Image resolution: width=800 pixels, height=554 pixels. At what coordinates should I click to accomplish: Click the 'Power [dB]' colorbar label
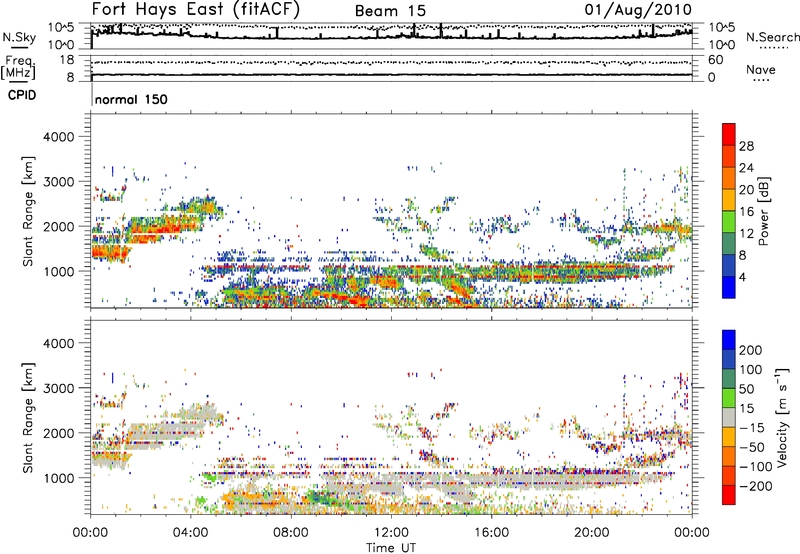pos(763,211)
